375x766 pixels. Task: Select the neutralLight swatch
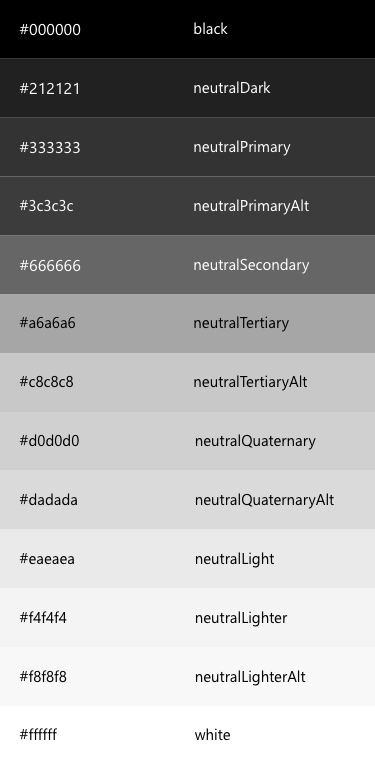[188, 559]
